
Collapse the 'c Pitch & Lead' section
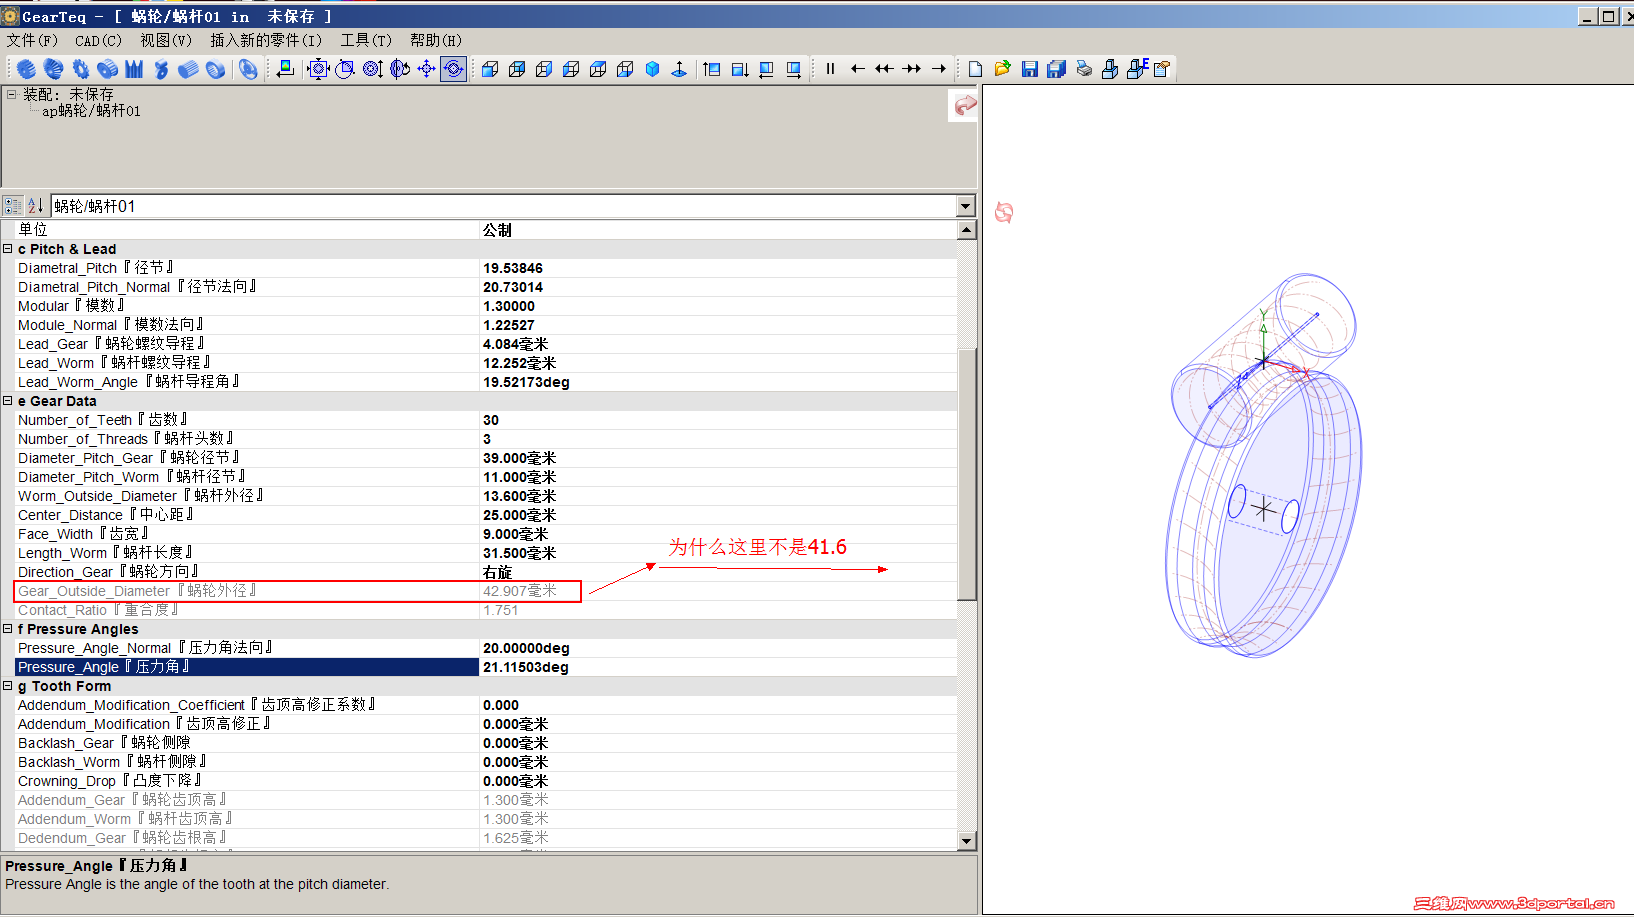point(8,249)
